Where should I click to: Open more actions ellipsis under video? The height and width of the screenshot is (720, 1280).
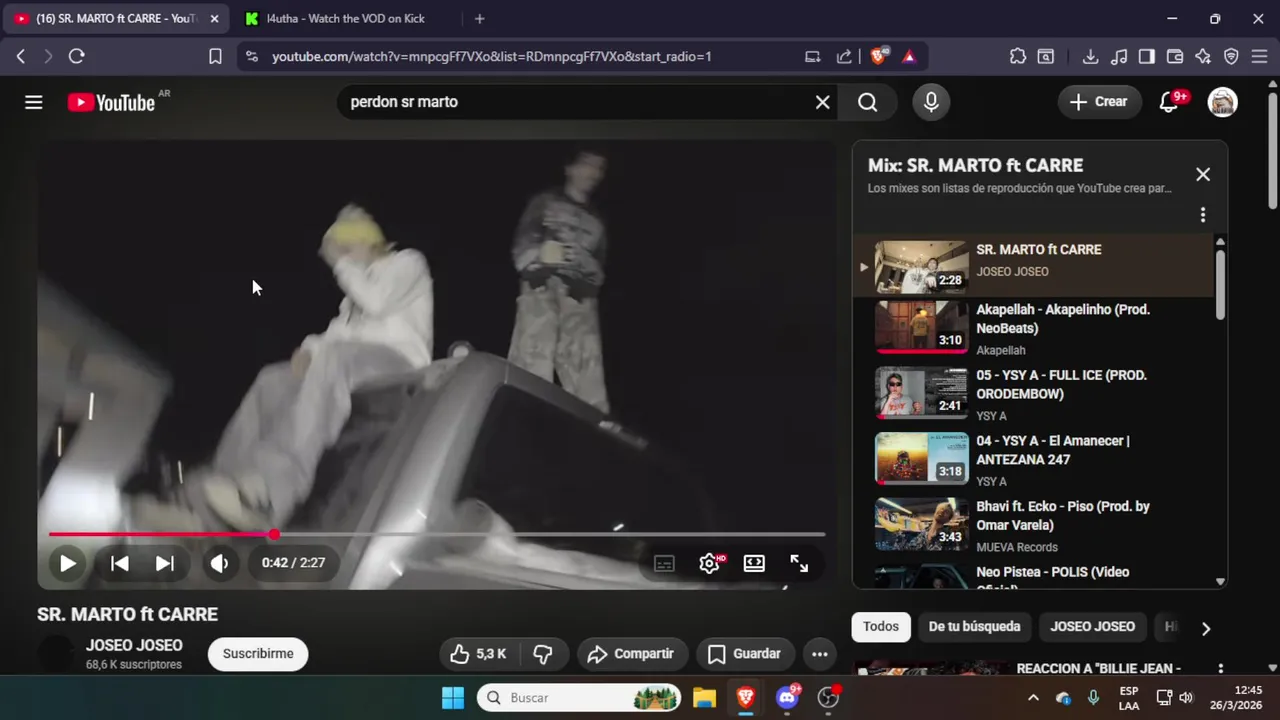[819, 654]
